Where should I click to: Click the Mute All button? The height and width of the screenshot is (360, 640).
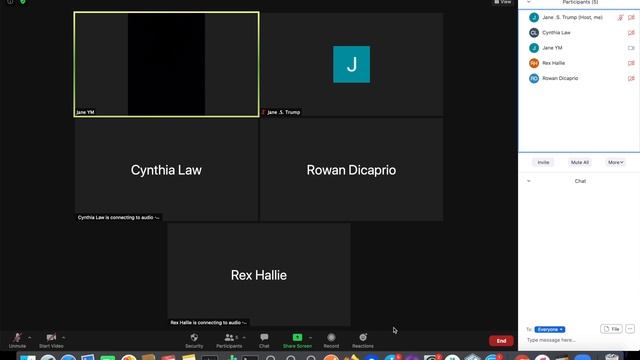click(x=580, y=162)
